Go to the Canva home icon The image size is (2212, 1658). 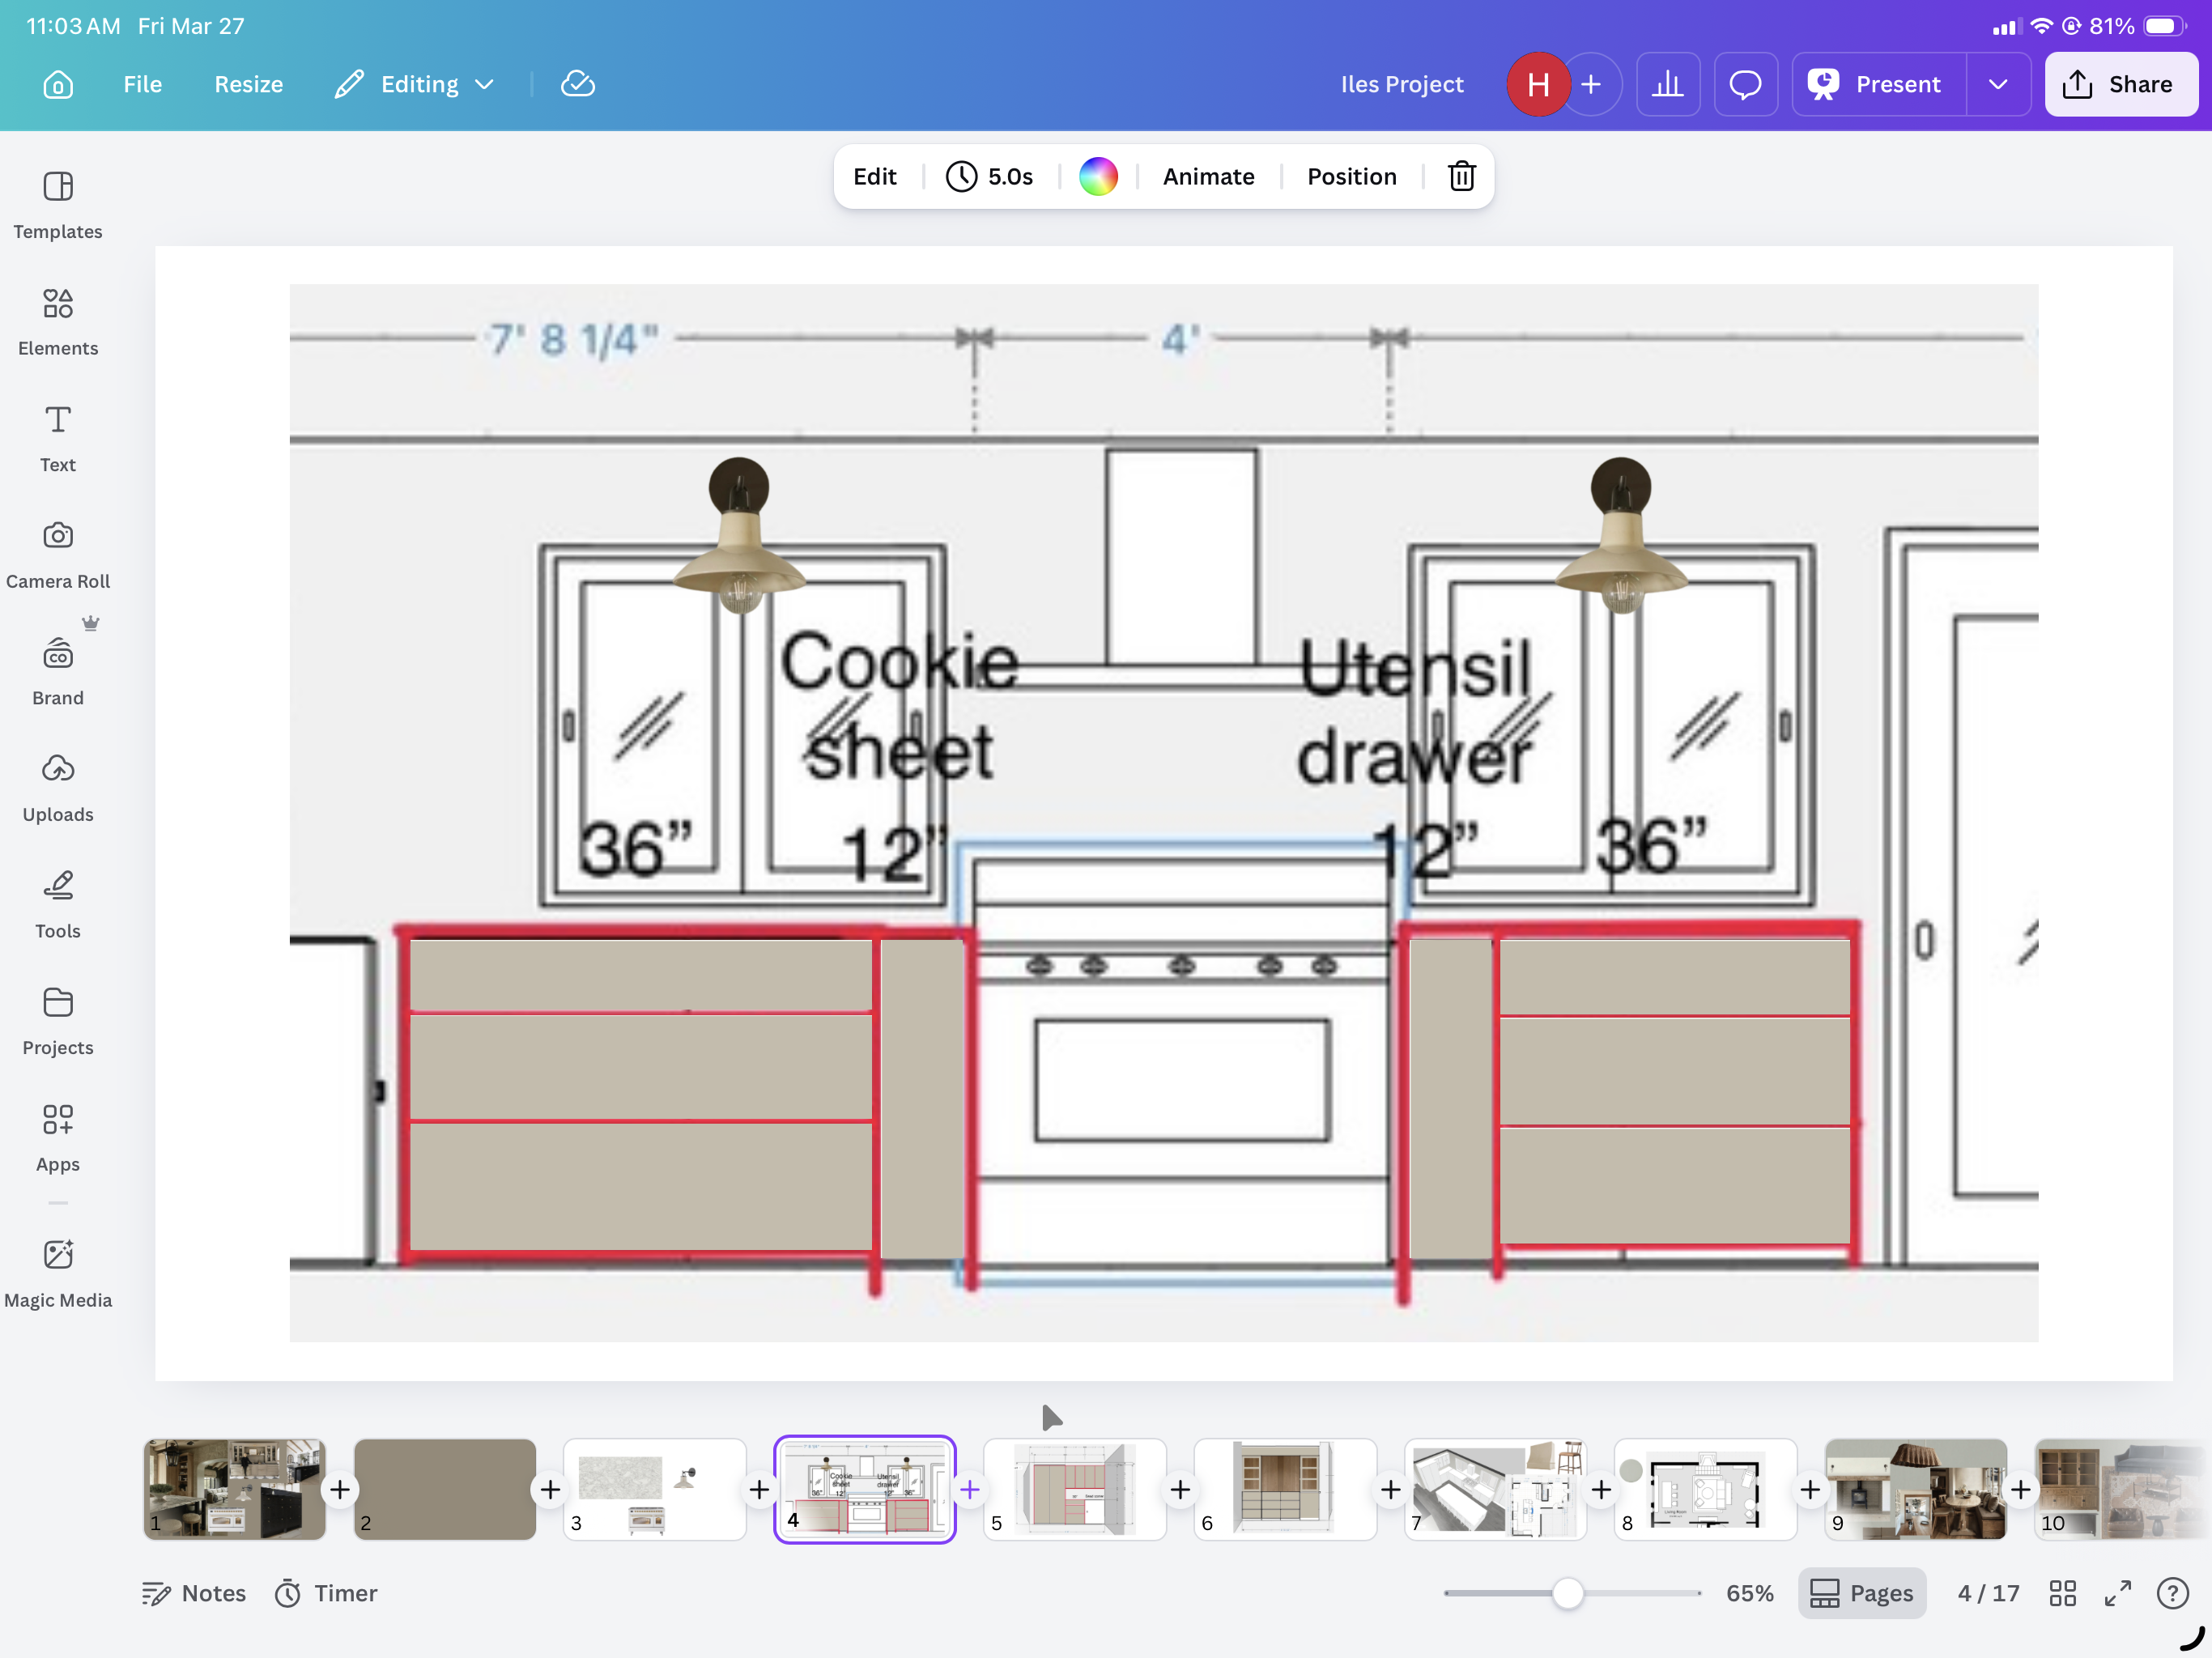[x=58, y=84]
